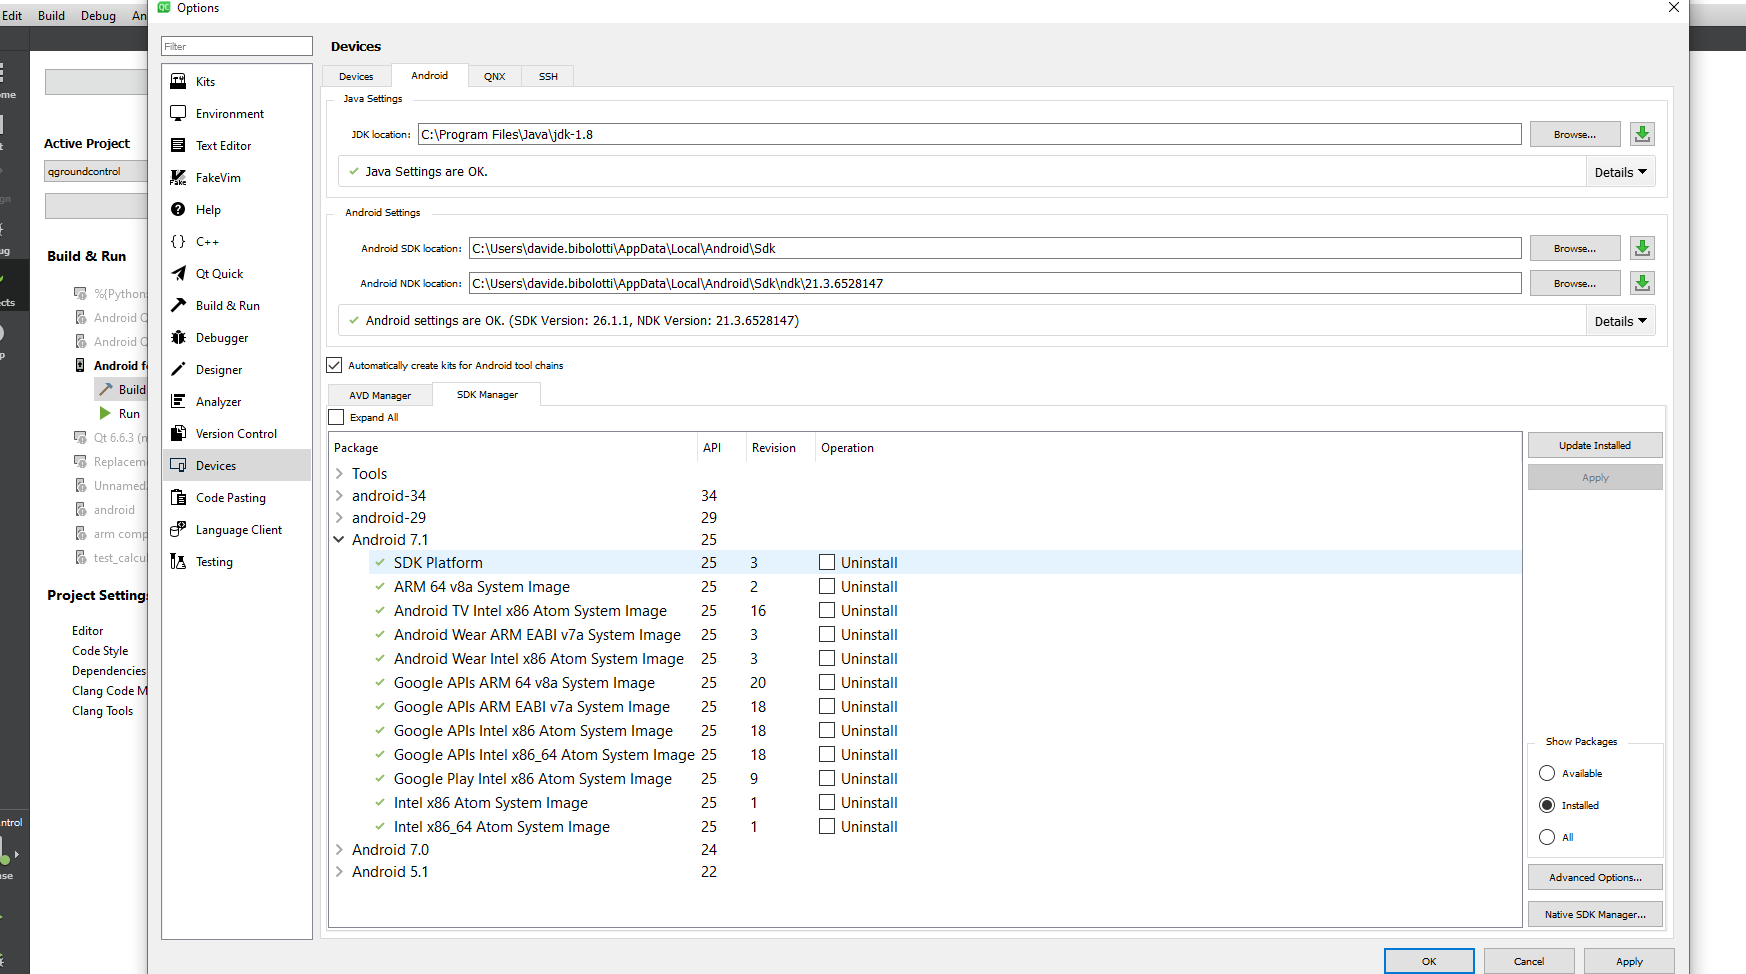Viewport: 1746px width, 974px height.
Task: Click the Kits icon in the sidebar
Action: (178, 81)
